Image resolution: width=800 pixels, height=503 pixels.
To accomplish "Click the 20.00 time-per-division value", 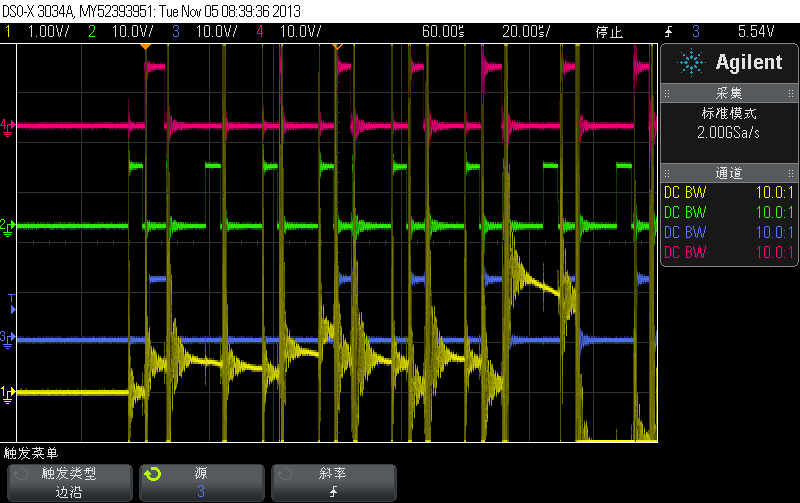I will click(526, 32).
